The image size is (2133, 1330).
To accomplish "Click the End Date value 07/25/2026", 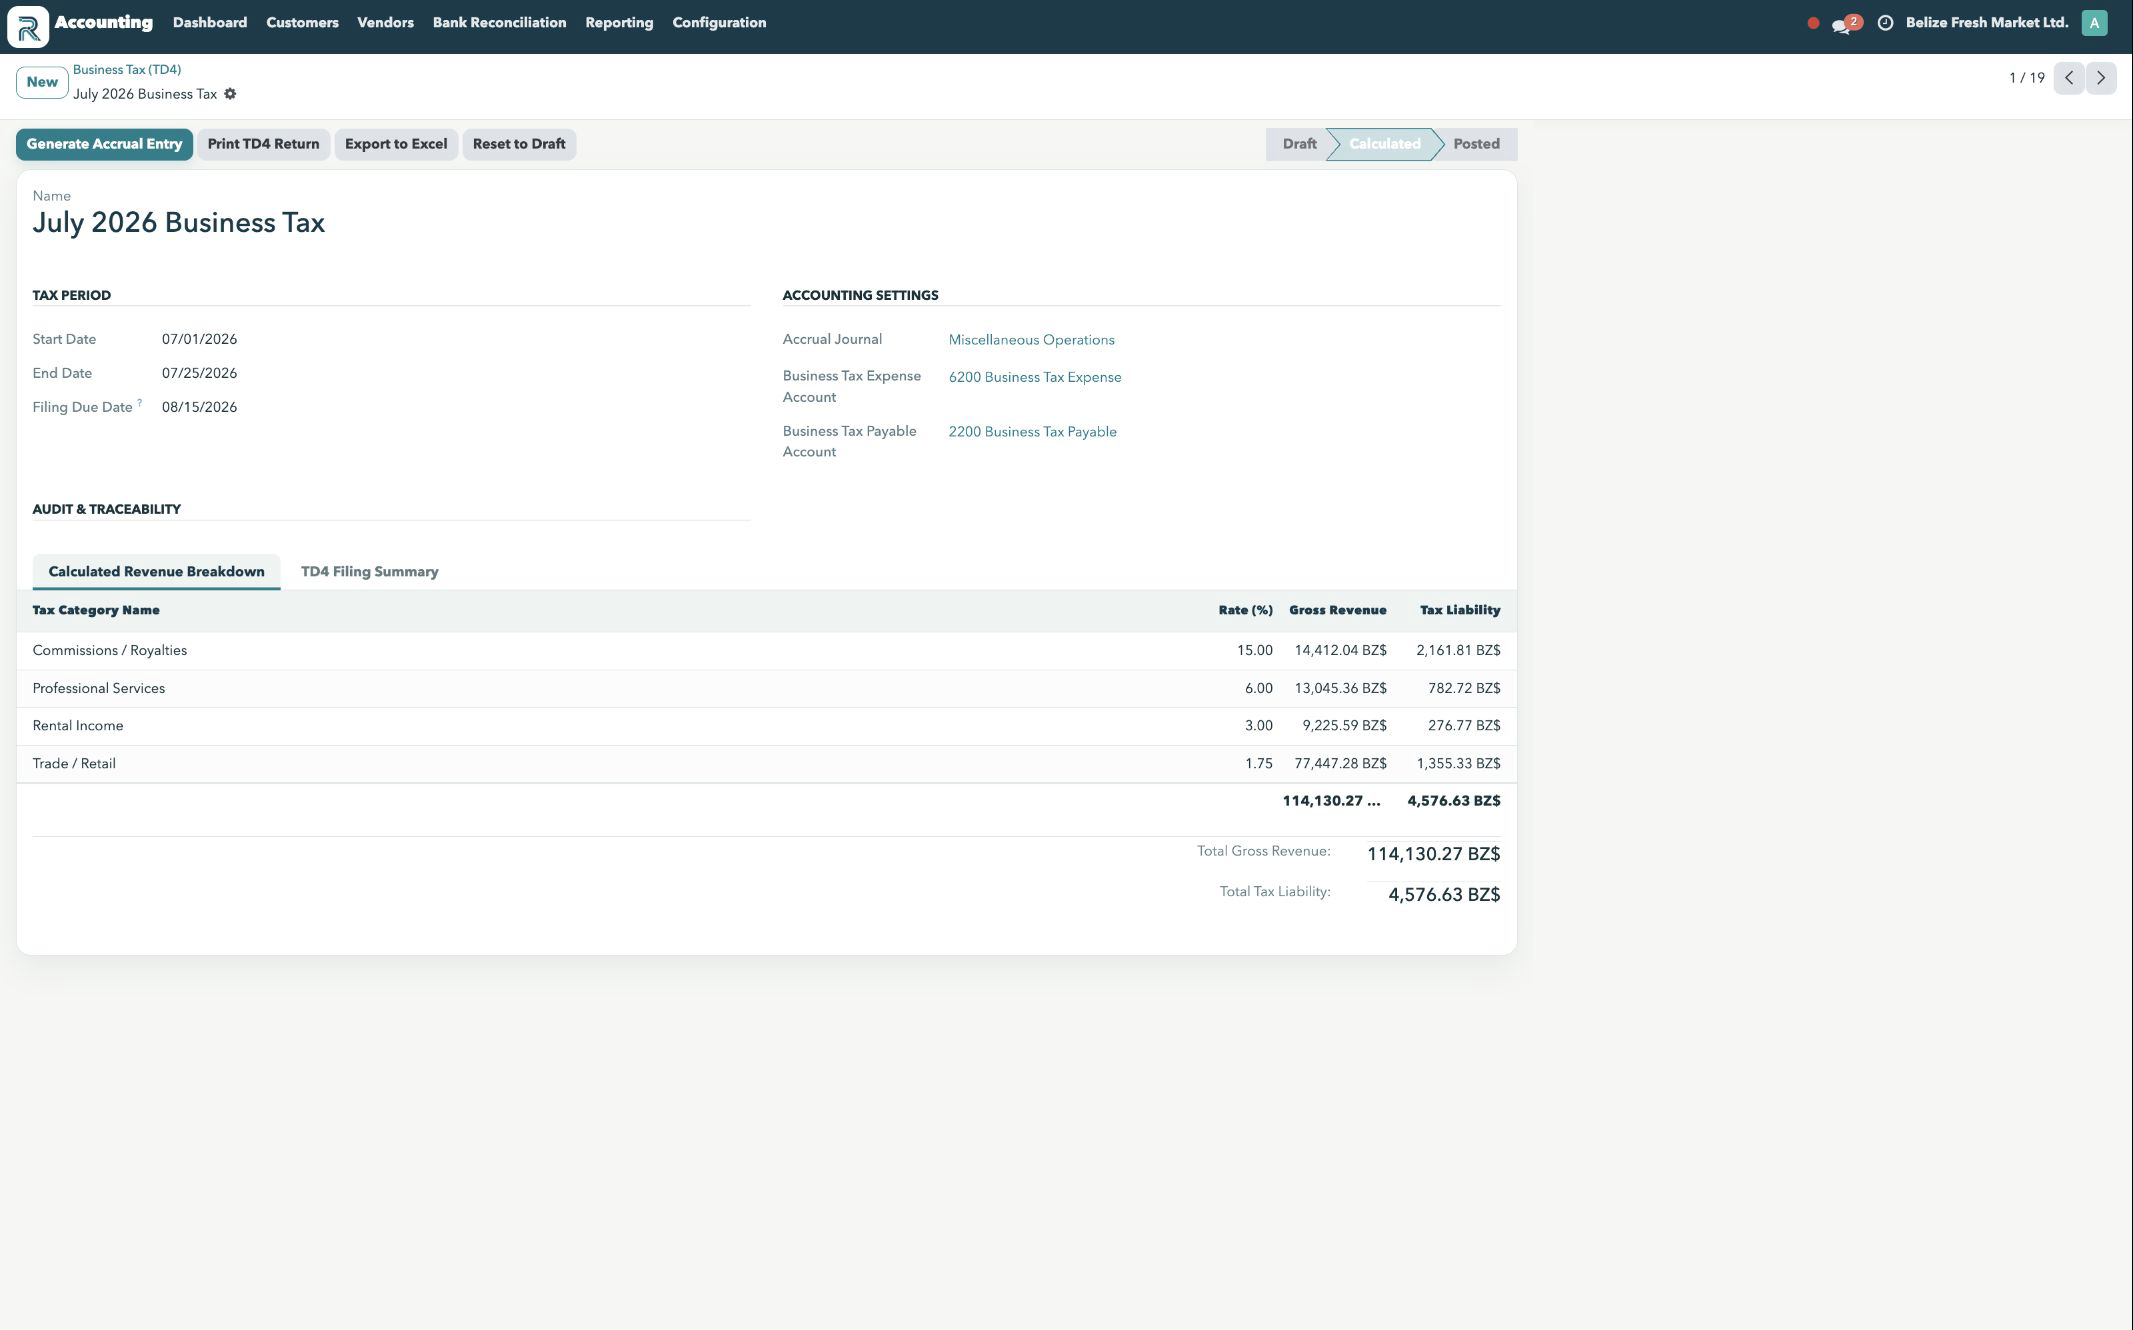I will click(199, 373).
